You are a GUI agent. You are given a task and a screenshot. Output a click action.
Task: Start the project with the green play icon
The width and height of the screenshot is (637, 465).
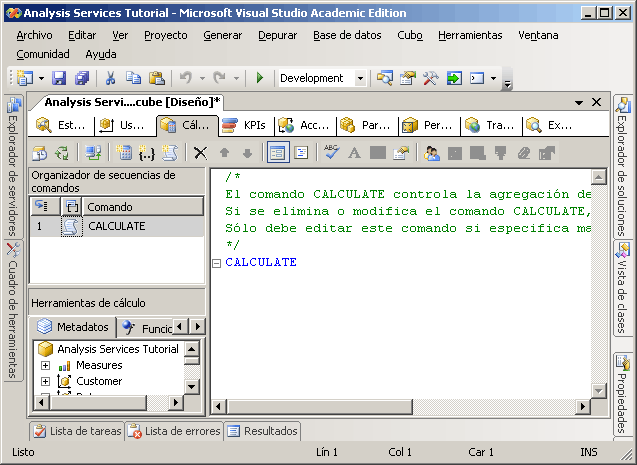pyautogui.click(x=260, y=78)
